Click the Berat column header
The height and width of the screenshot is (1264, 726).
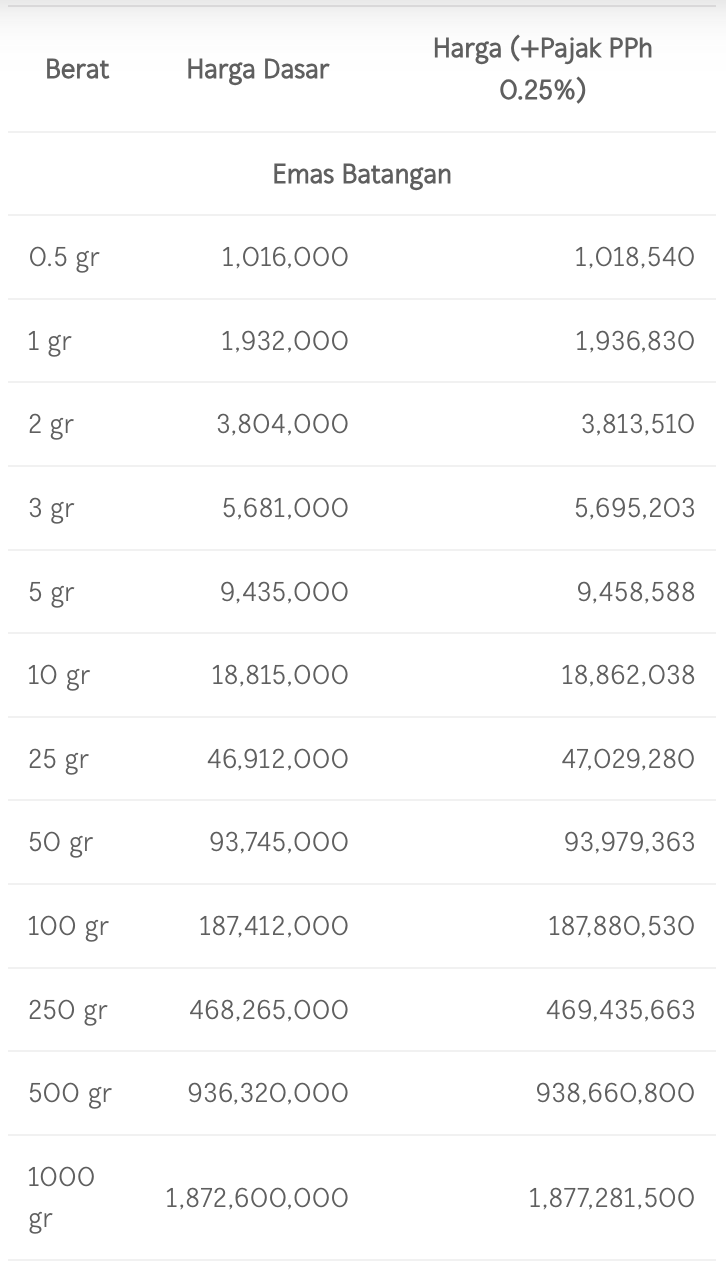coord(77,69)
